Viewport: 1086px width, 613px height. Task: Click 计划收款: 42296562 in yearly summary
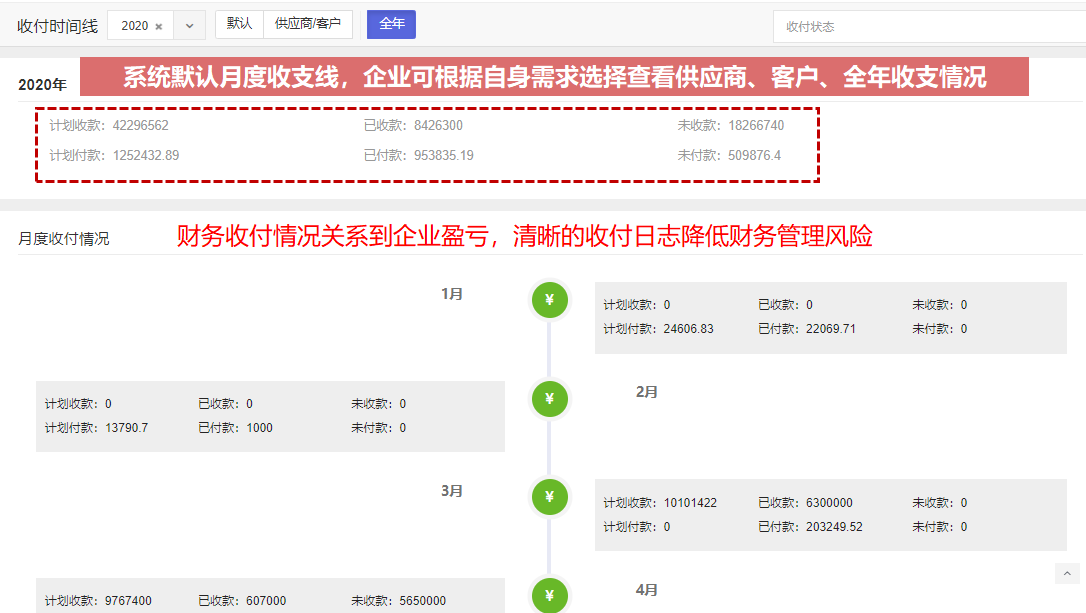(x=109, y=125)
